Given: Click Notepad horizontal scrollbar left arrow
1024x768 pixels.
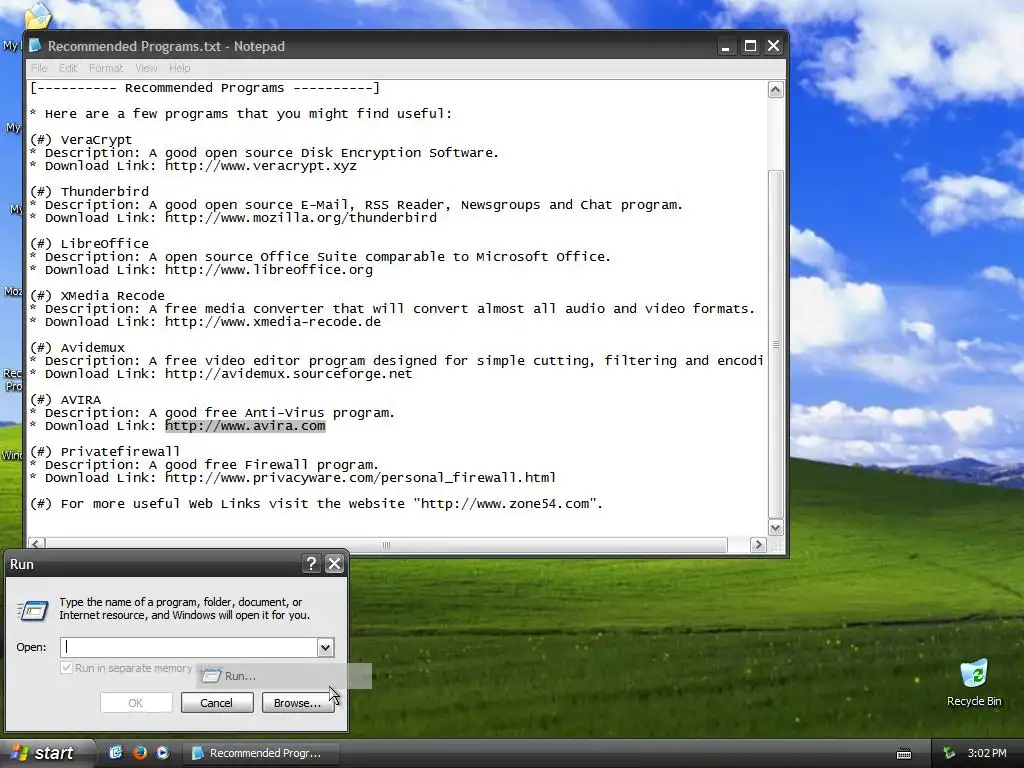Looking at the screenshot, I should pyautogui.click(x=37, y=544).
